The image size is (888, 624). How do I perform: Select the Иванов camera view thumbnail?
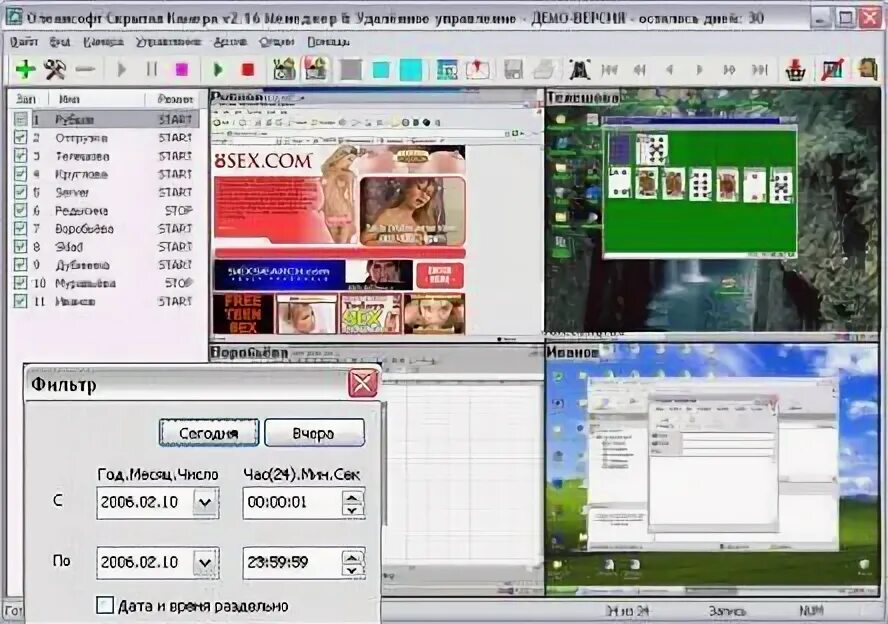(712, 470)
